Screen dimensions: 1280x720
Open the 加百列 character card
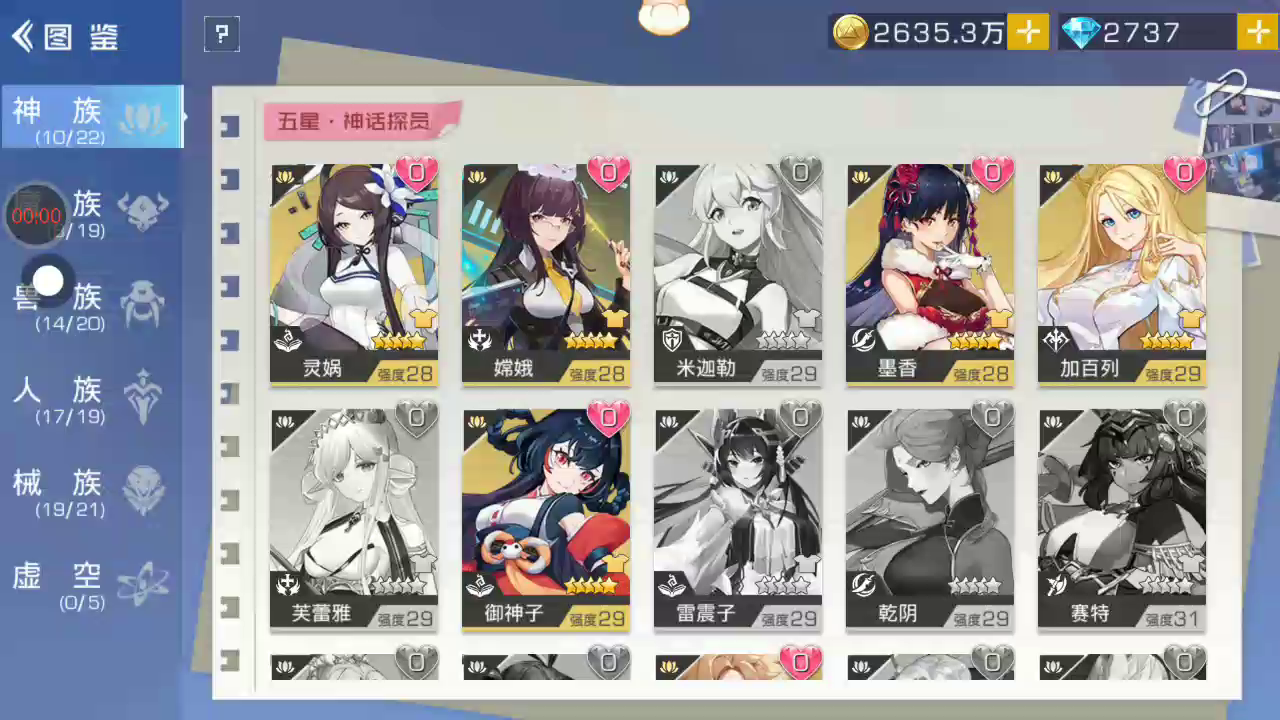click(1122, 275)
